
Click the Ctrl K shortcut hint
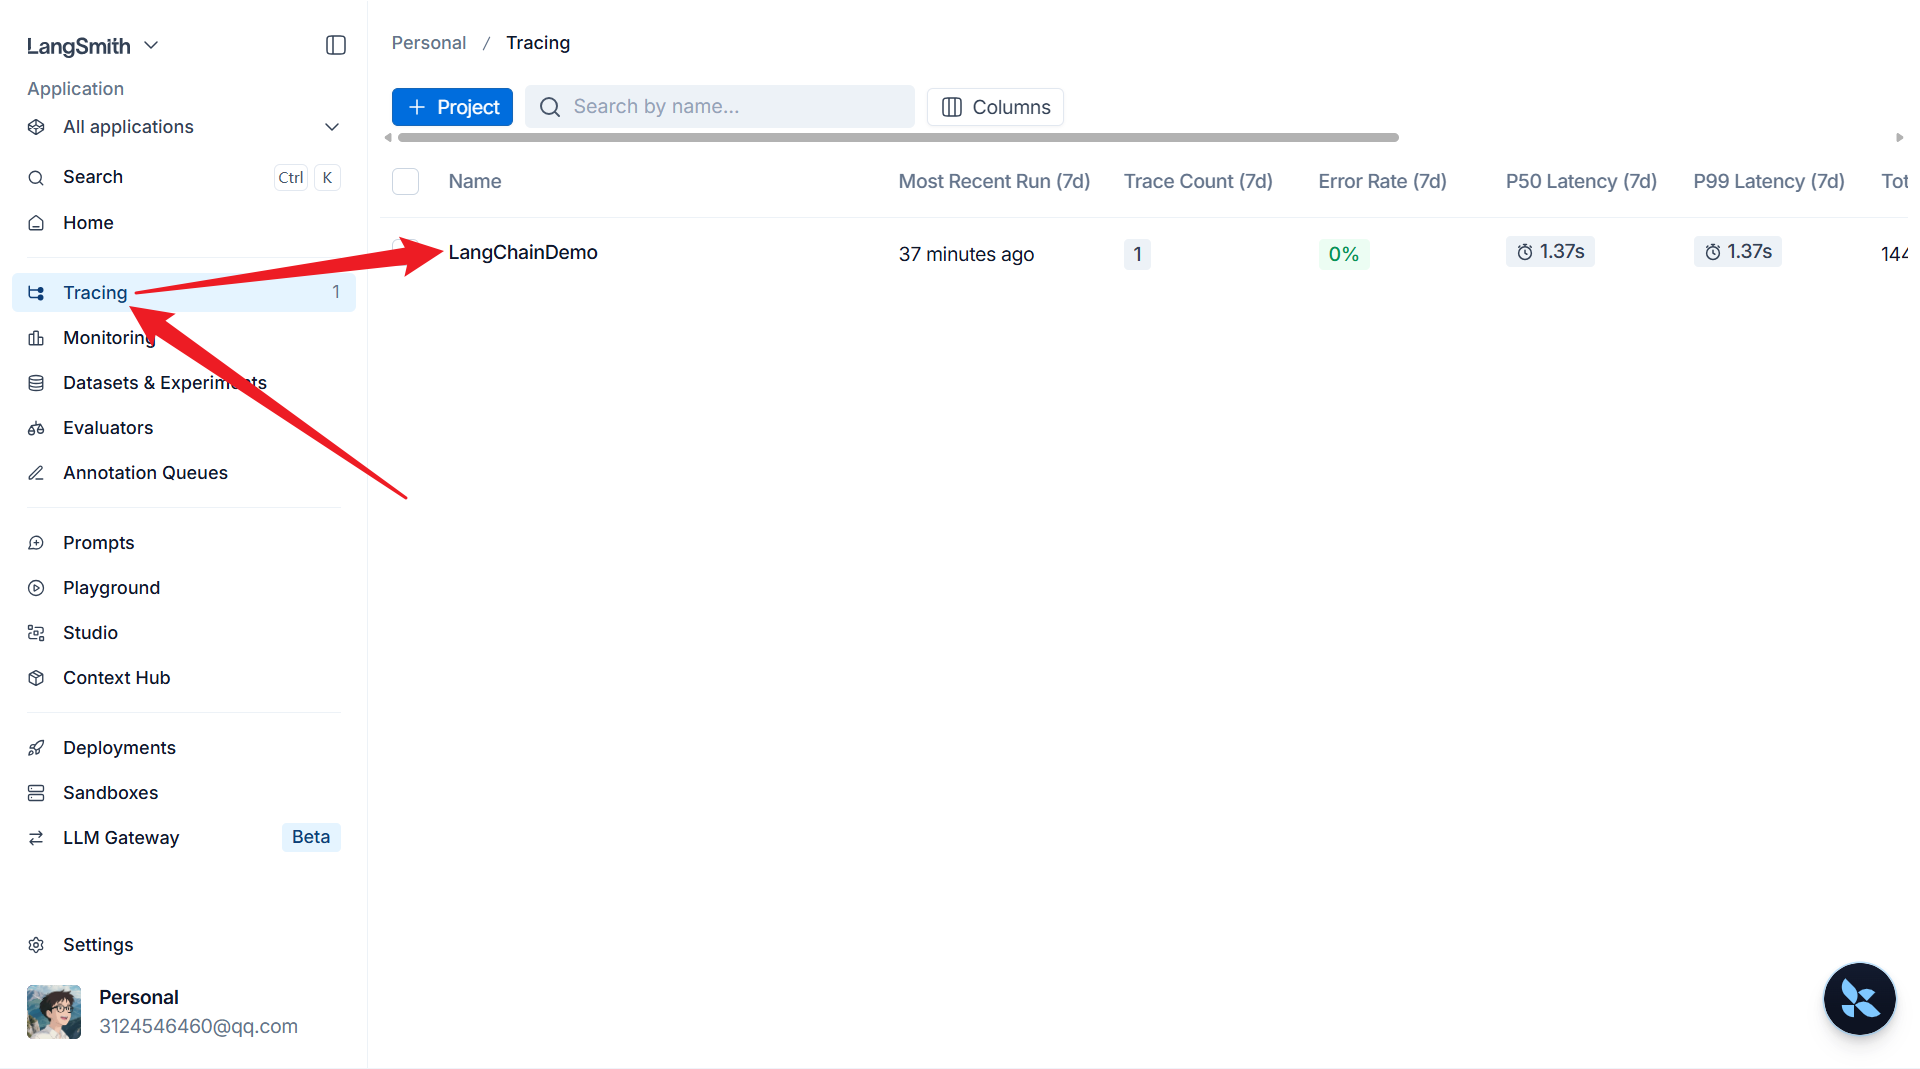307,178
